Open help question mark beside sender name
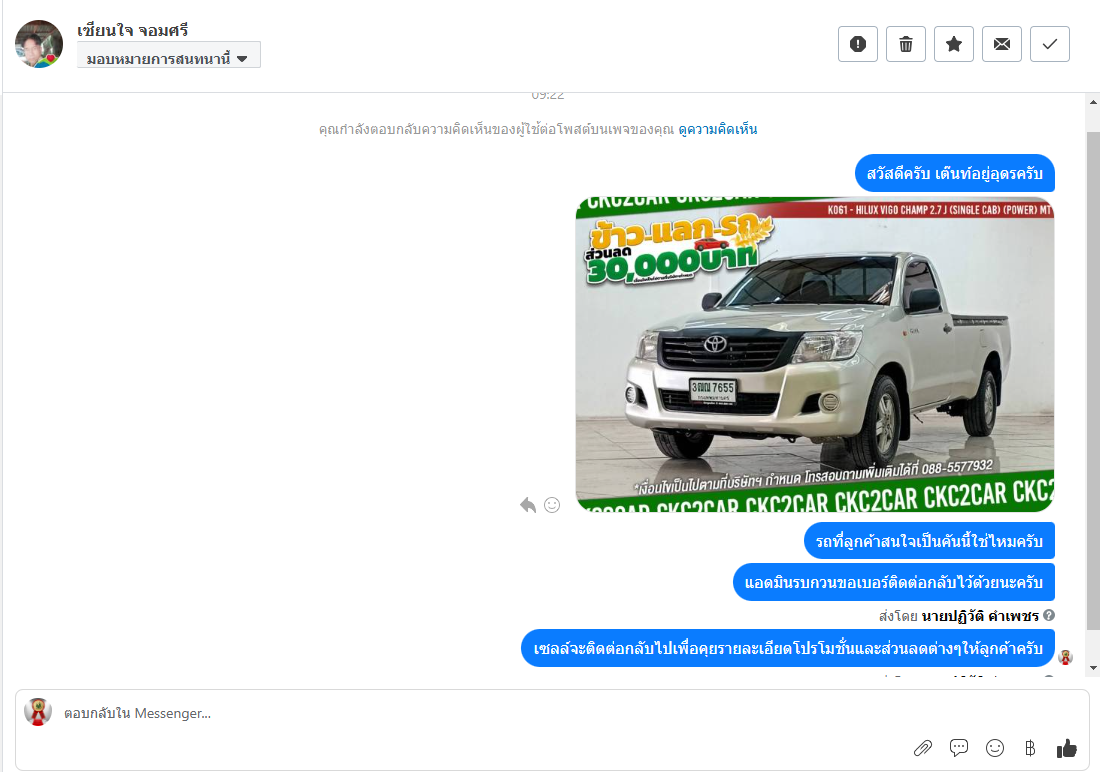The width and height of the screenshot is (1100, 772). click(1049, 615)
